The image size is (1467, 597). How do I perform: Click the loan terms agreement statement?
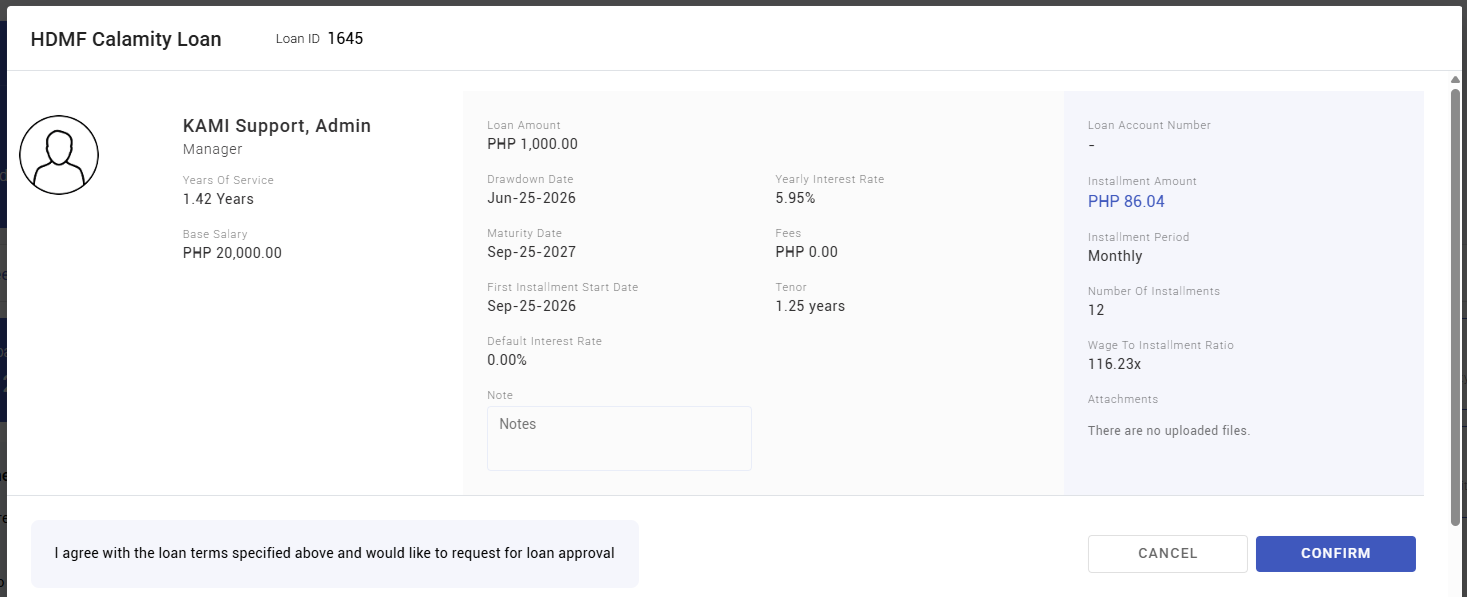click(x=334, y=553)
